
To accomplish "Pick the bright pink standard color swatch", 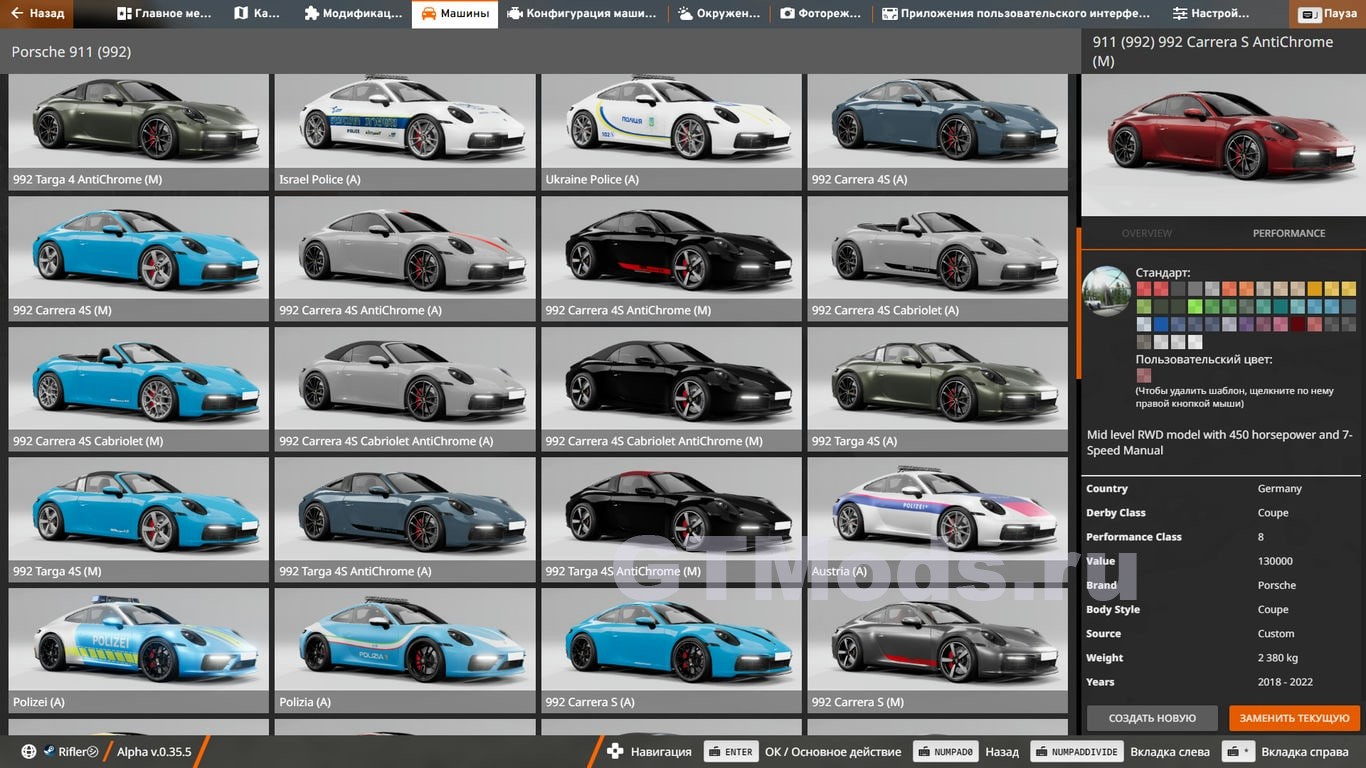I will click(1281, 324).
